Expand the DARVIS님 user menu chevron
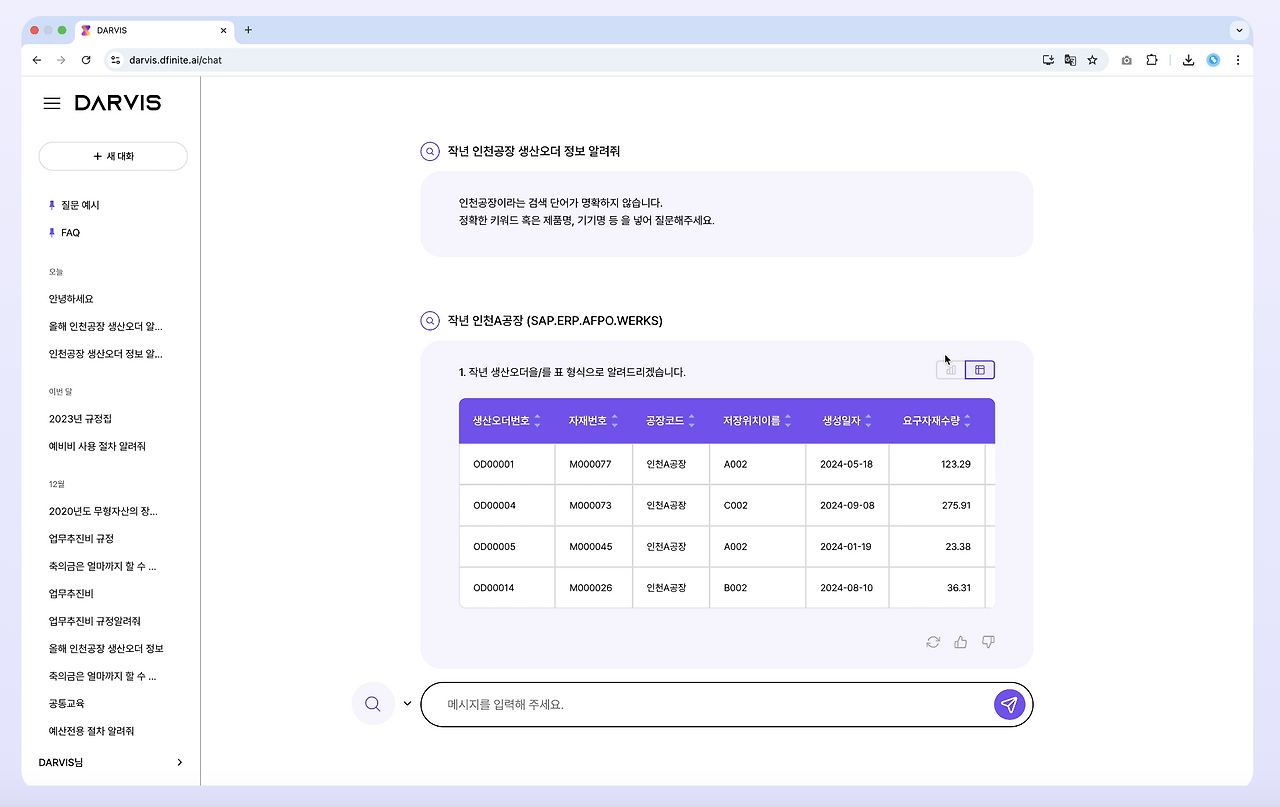 180,762
